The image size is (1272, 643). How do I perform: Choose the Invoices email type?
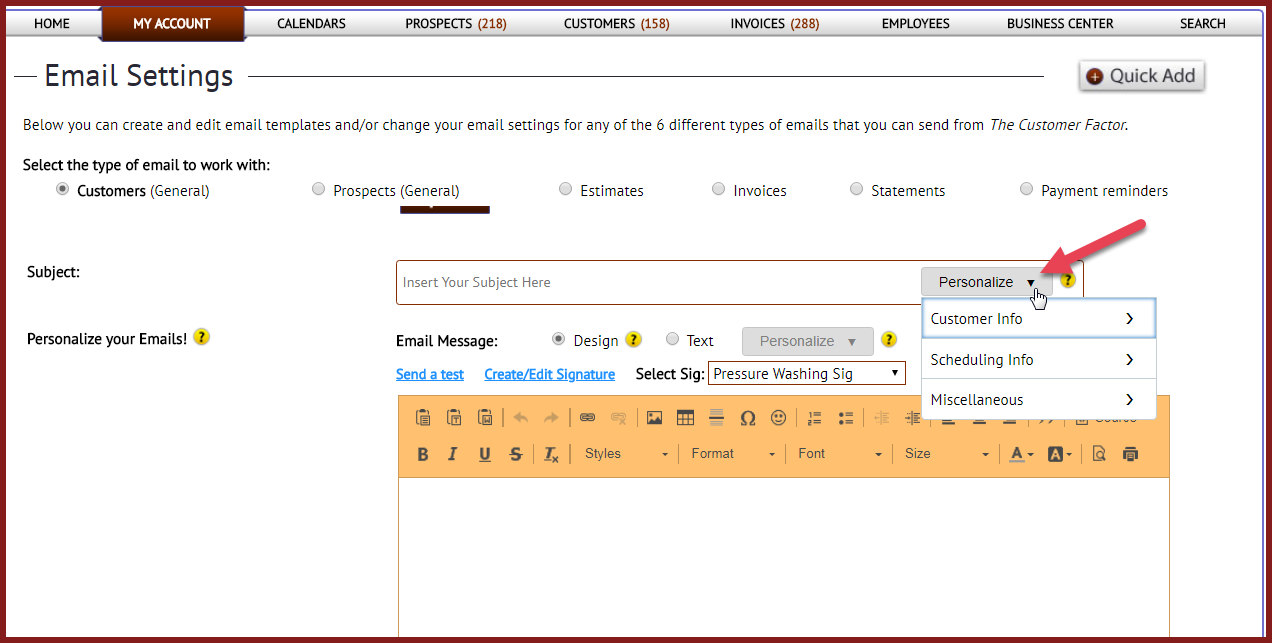click(719, 189)
